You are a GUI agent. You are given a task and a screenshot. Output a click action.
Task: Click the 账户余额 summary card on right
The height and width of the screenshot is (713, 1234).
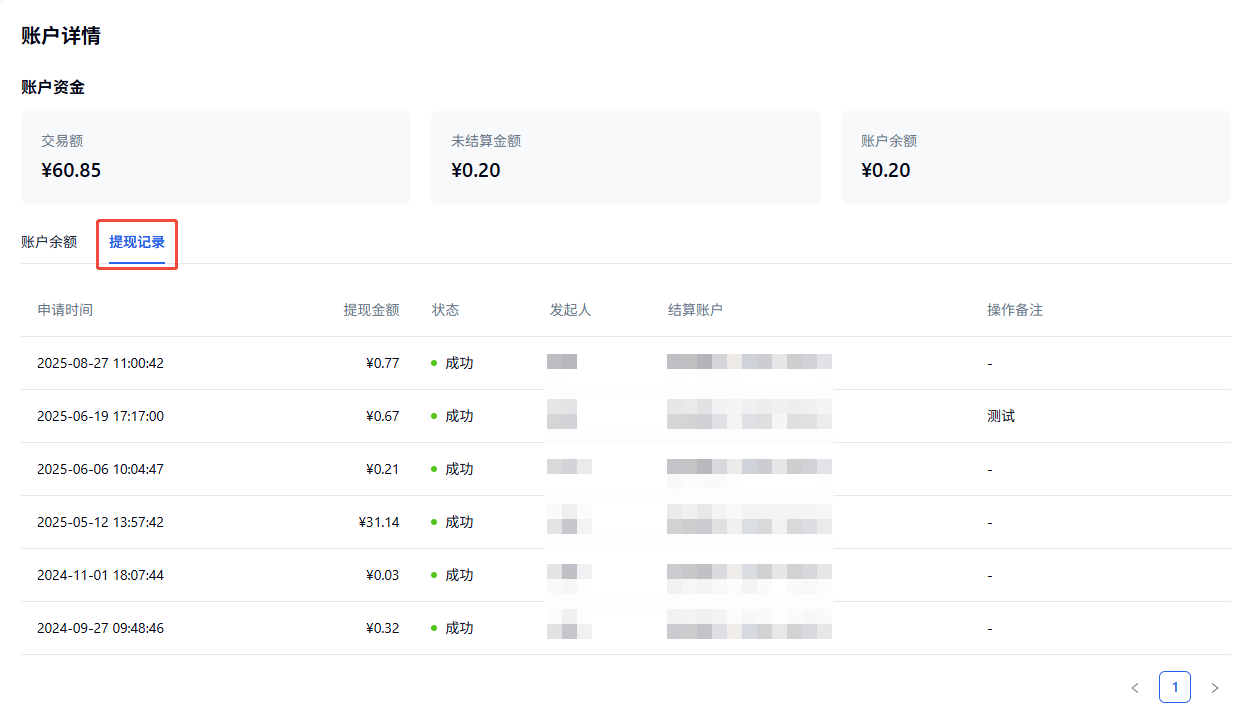[x=1035, y=157]
